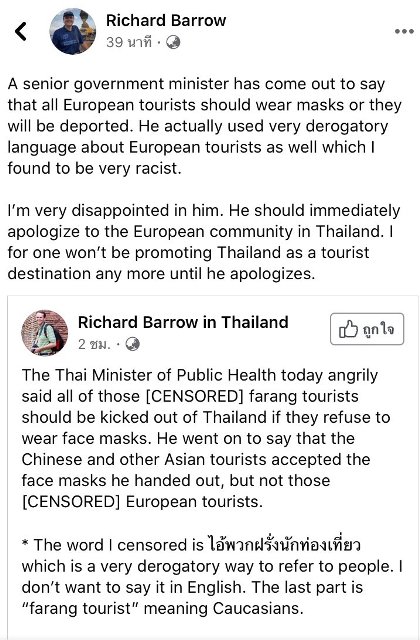Click the [CENSORED] before 'European tourists'
The image size is (420, 640).
click(71, 502)
